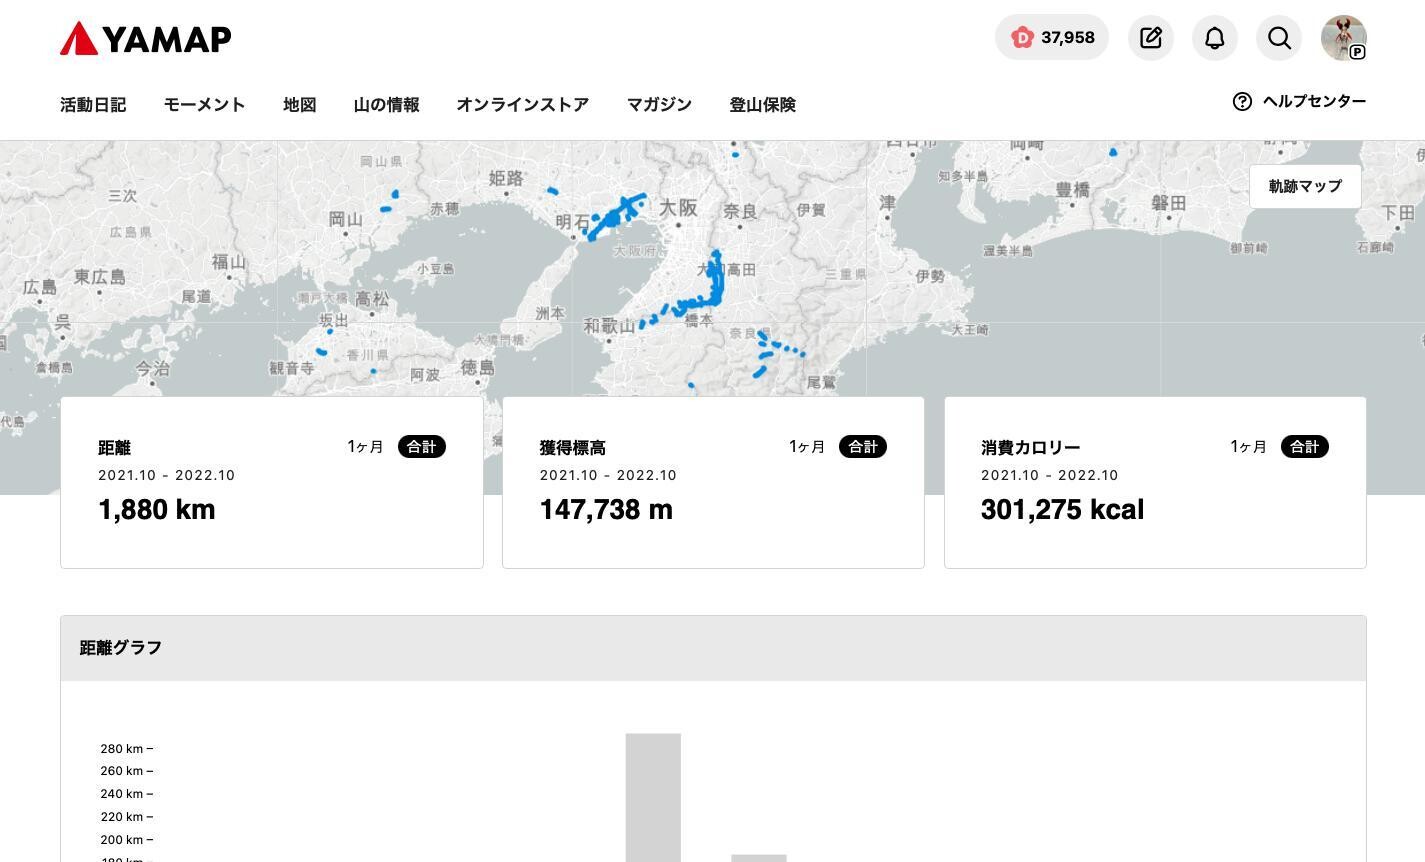The image size is (1425, 862).
Task: Expand the オンラインストア section
Action: pyautogui.click(x=522, y=105)
